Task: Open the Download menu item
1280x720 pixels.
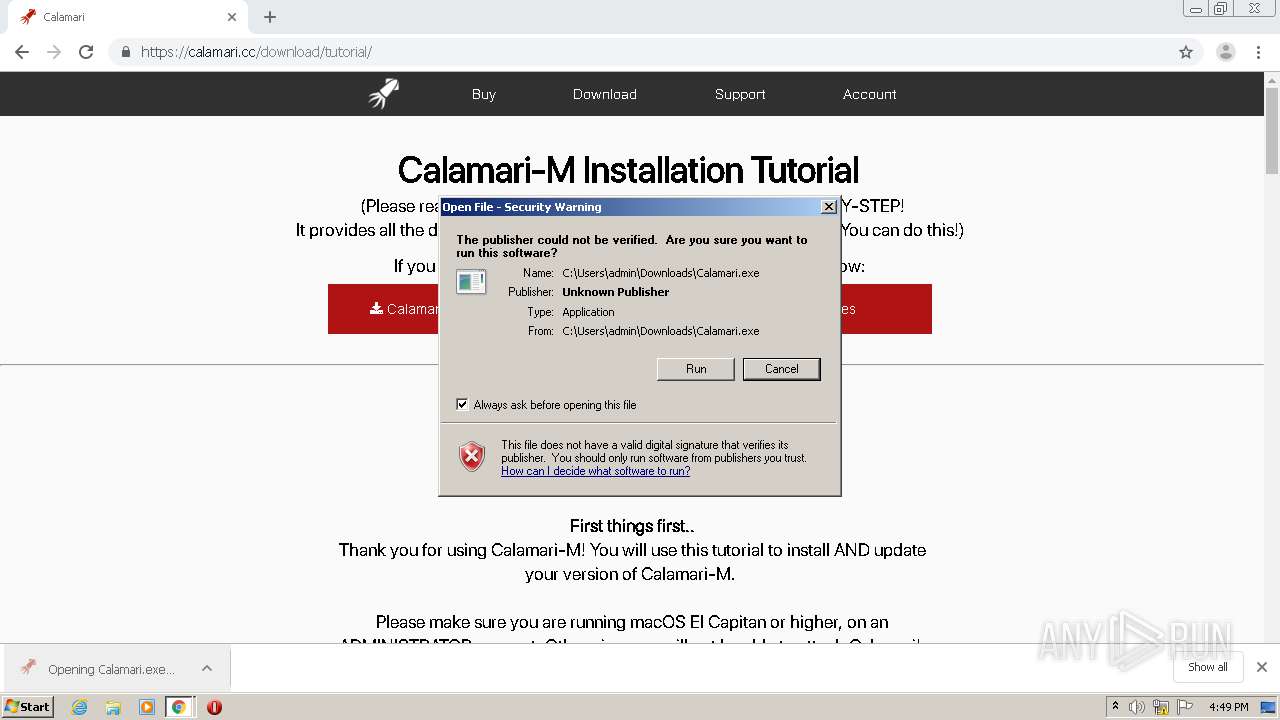Action: [605, 94]
